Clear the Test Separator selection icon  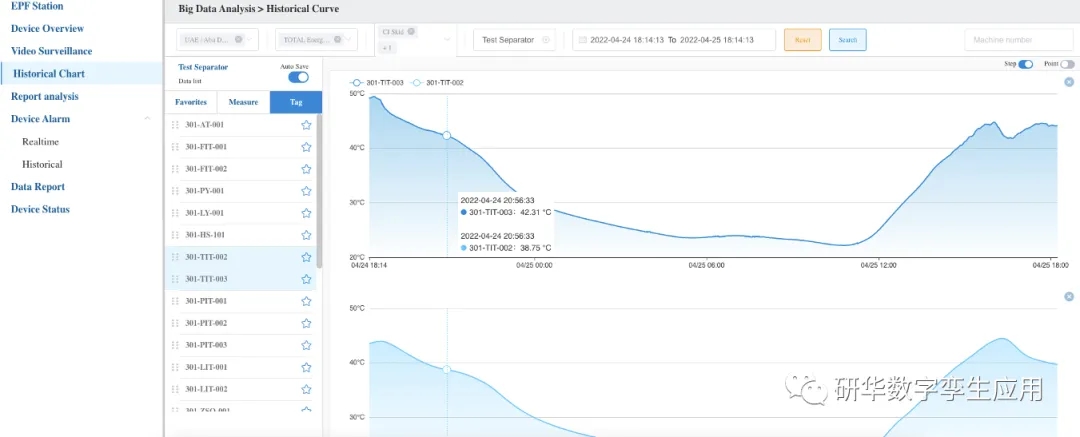click(x=546, y=40)
